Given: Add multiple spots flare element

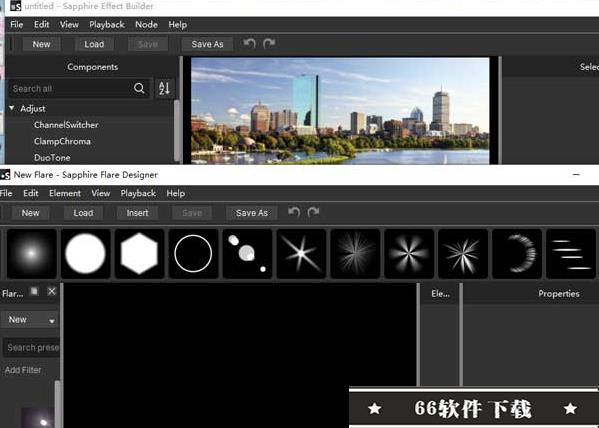Looking at the screenshot, I should point(247,253).
